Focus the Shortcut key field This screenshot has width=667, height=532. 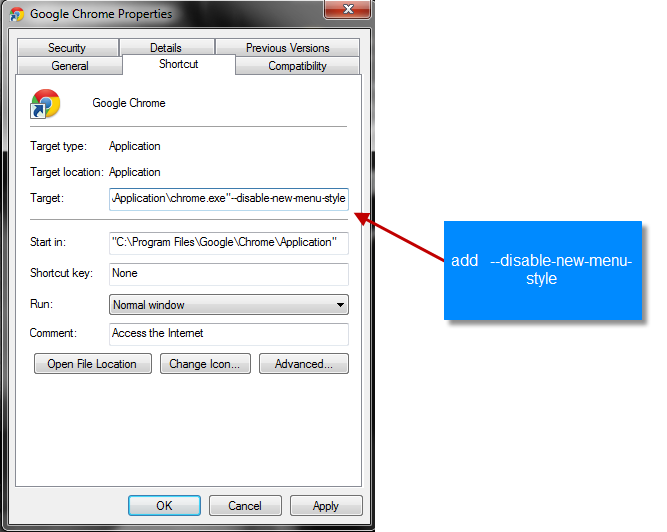click(x=229, y=274)
